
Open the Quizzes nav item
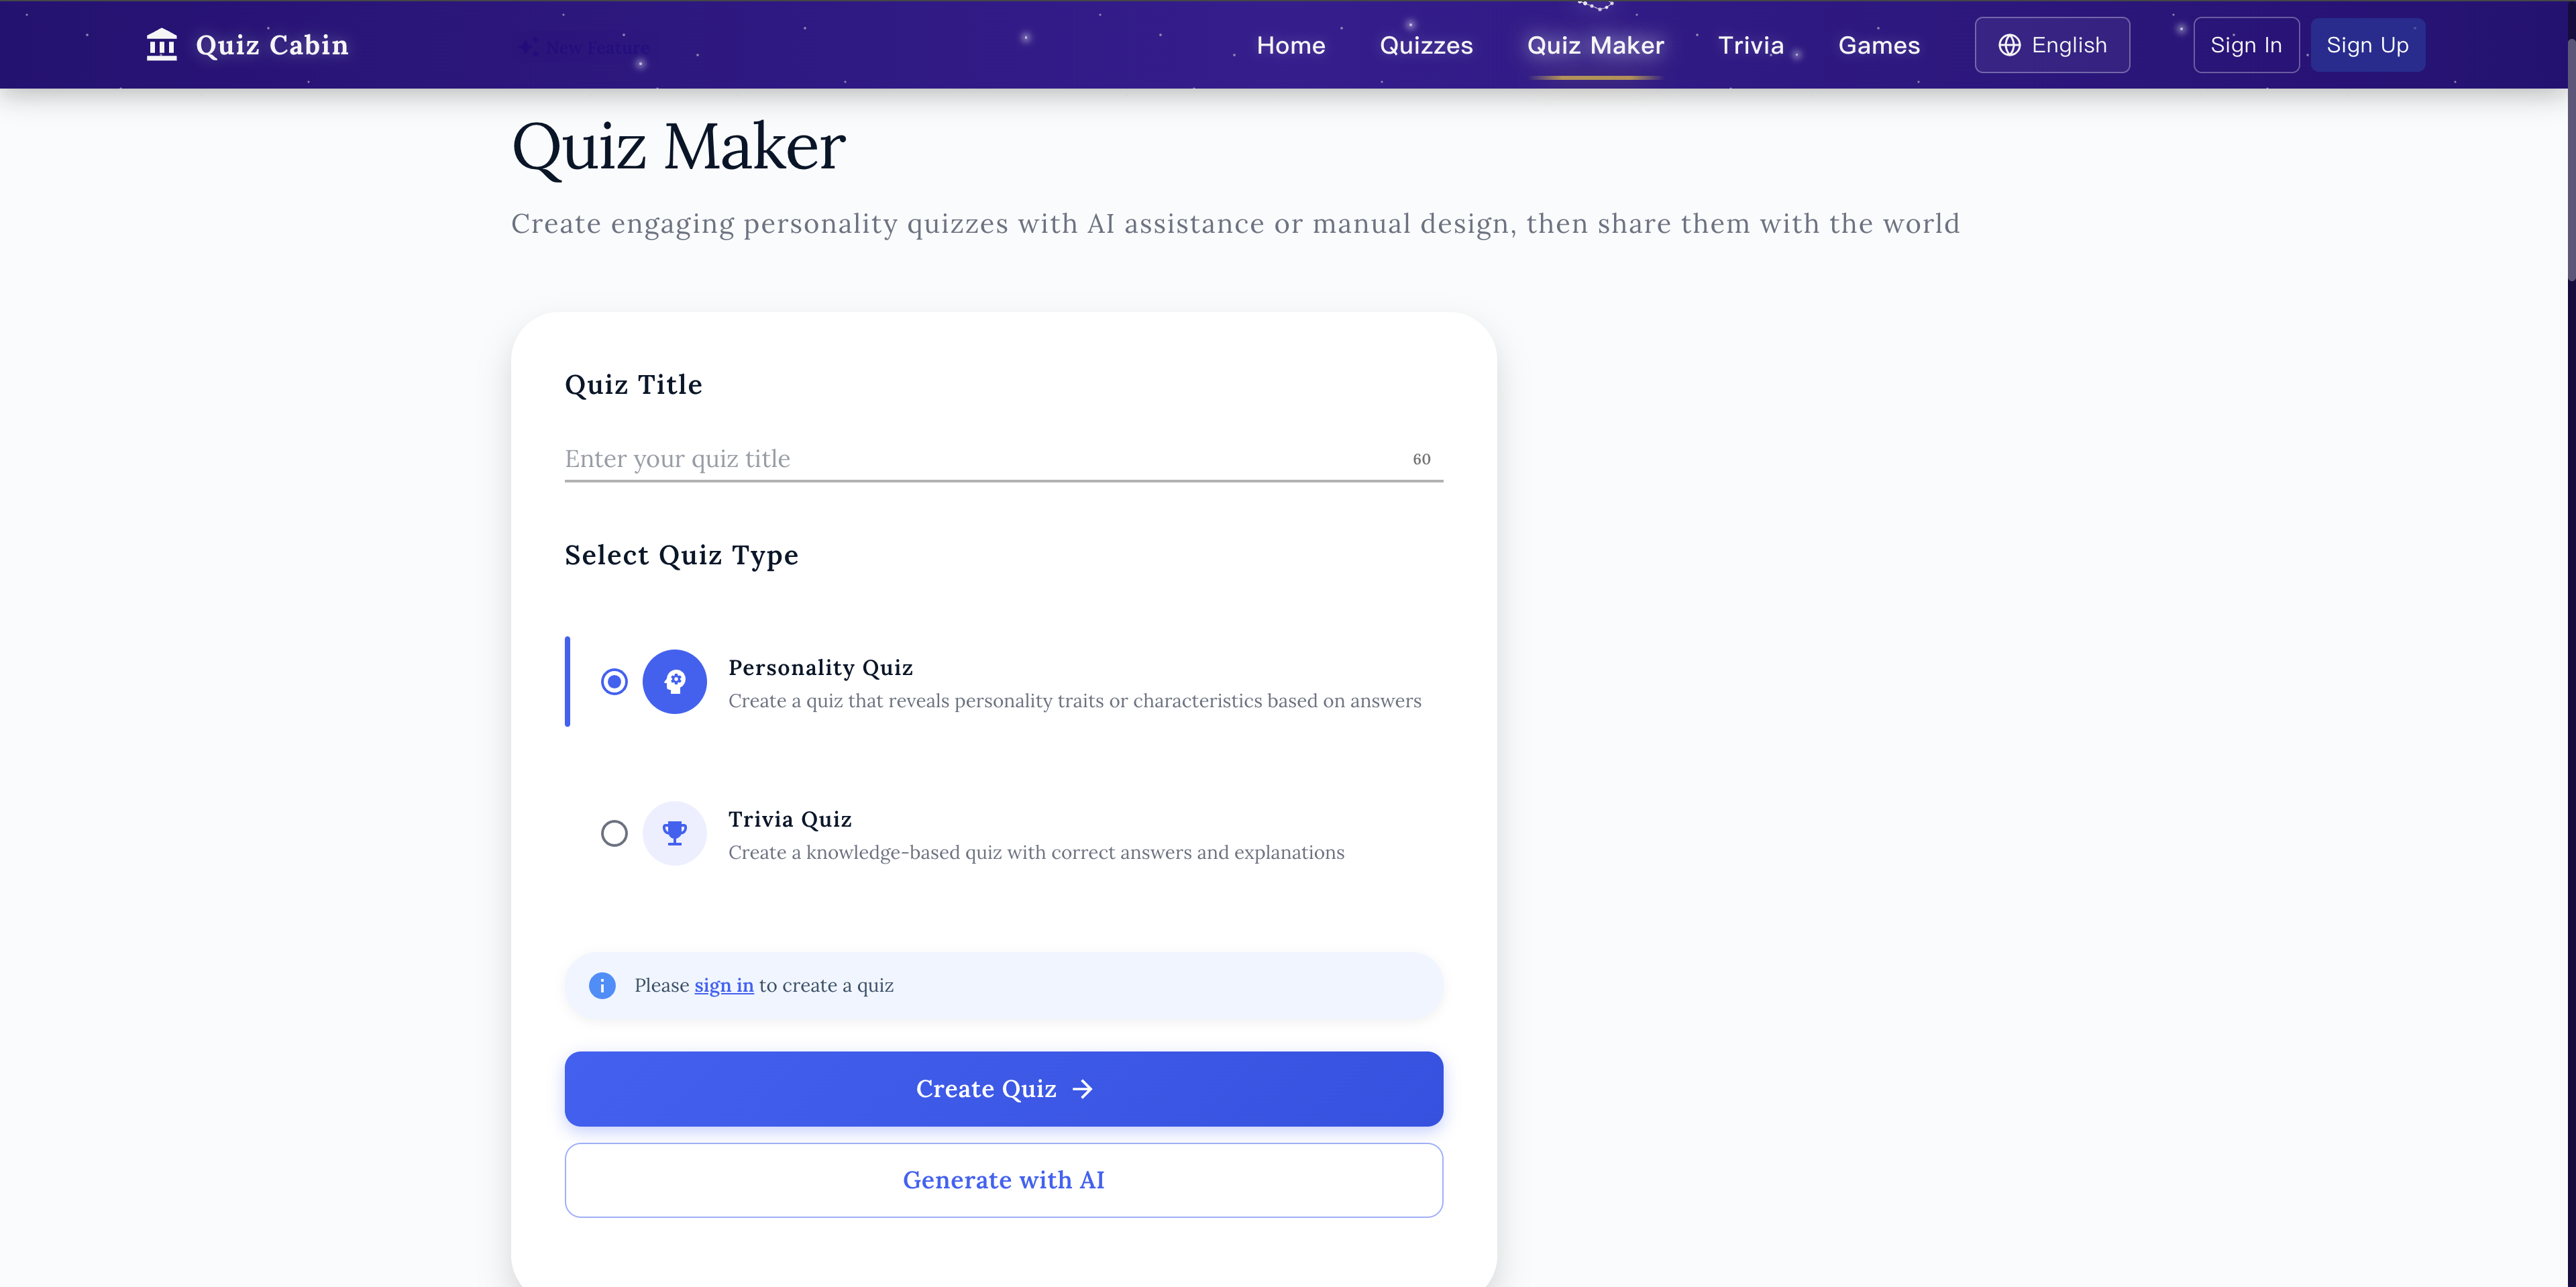coord(1426,45)
